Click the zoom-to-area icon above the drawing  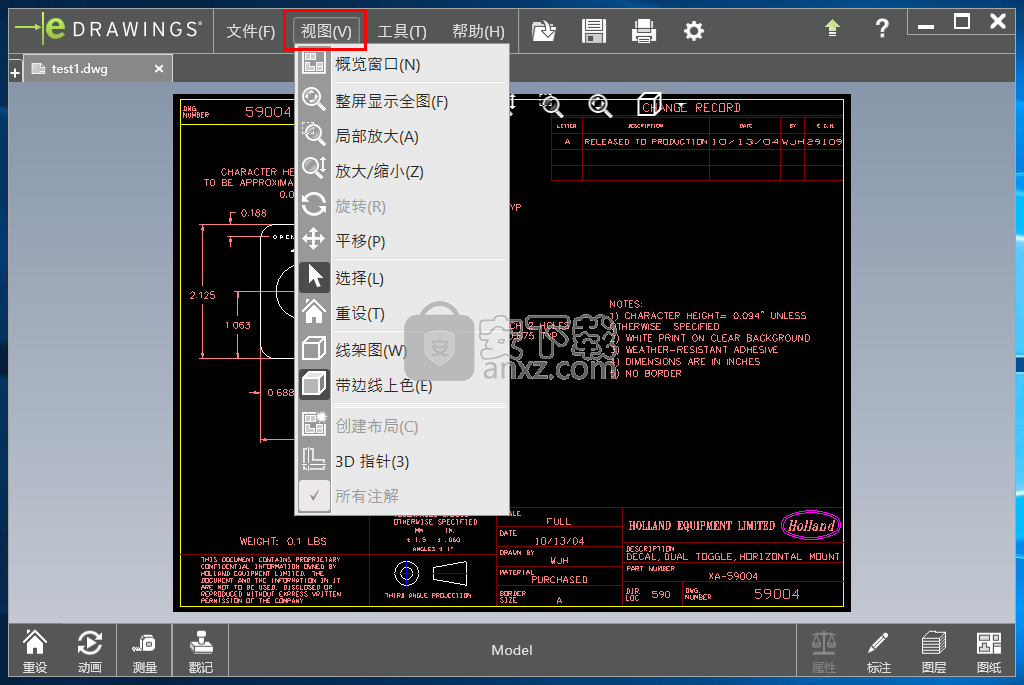click(x=551, y=105)
